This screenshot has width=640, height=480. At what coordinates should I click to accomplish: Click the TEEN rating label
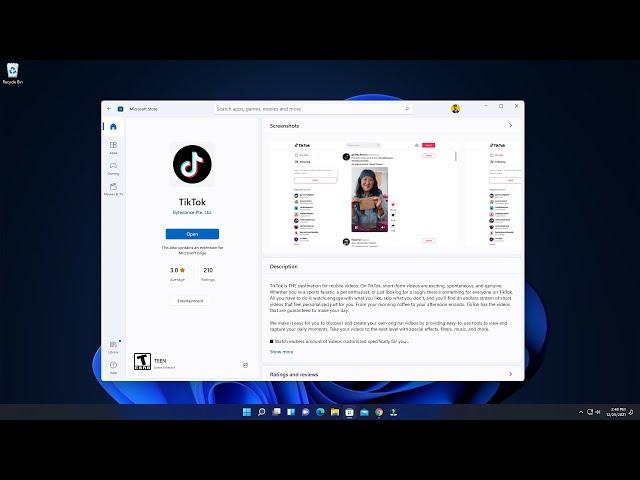point(160,361)
